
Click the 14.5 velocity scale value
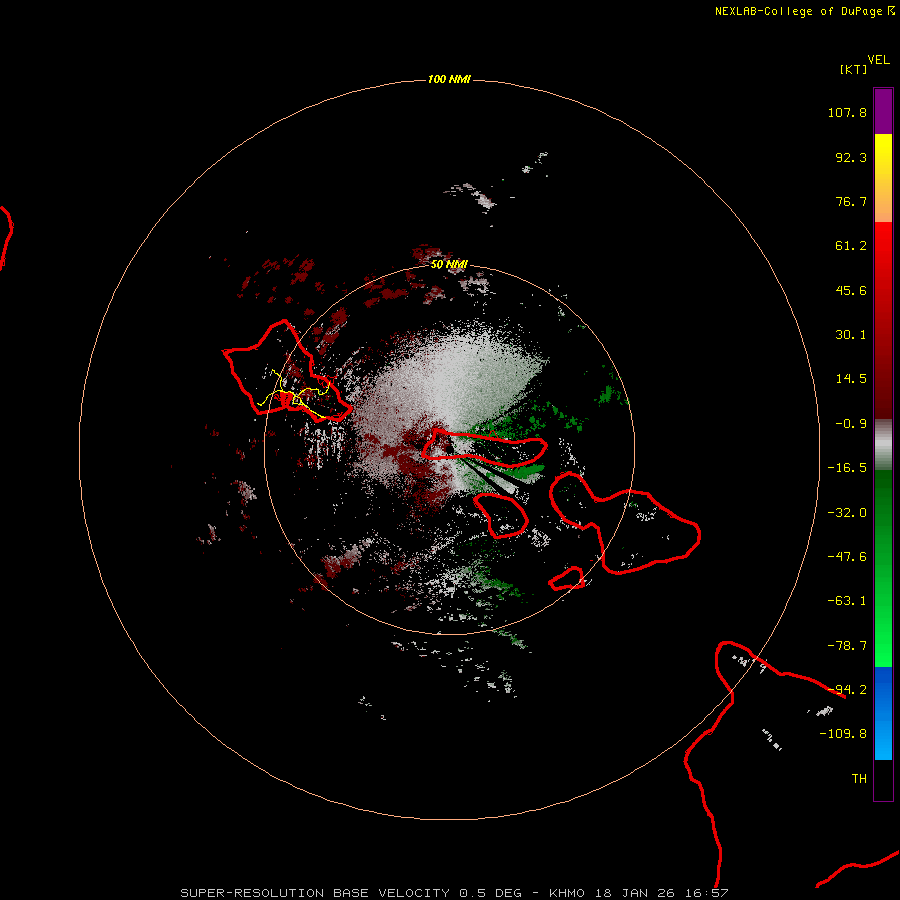coord(851,379)
